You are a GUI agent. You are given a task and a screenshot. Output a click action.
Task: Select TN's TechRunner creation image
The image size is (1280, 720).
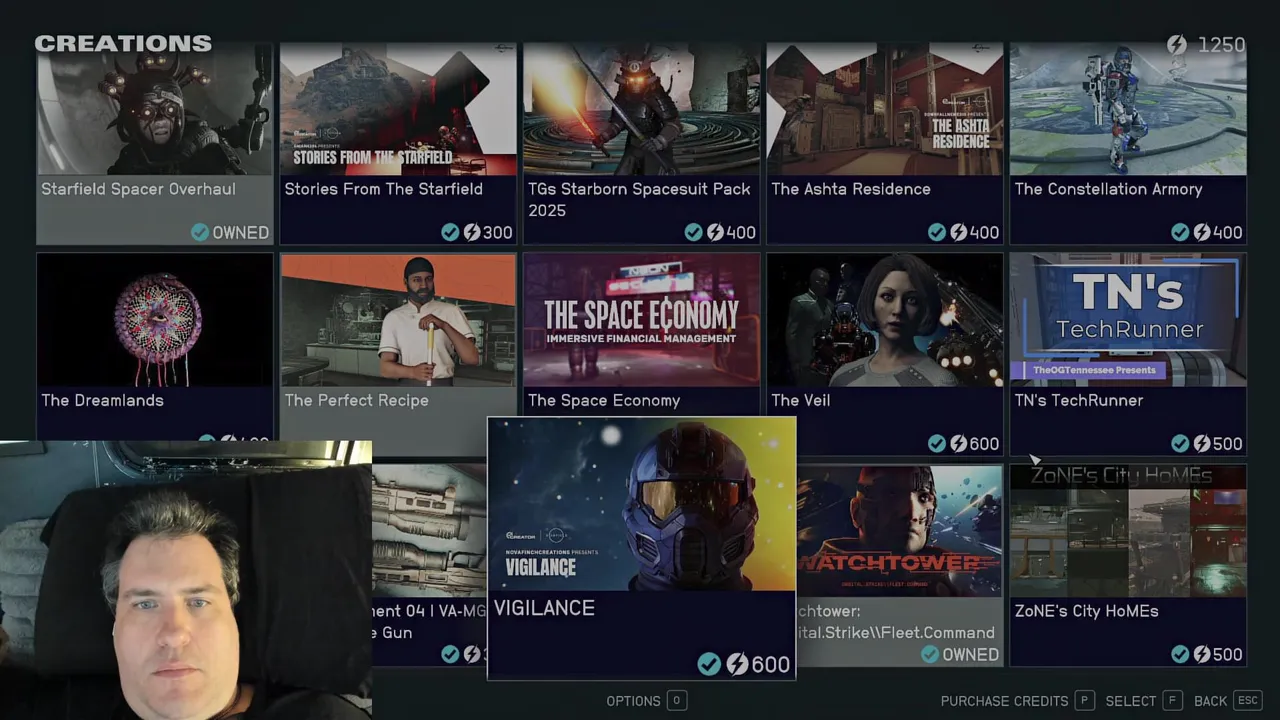click(x=1128, y=320)
